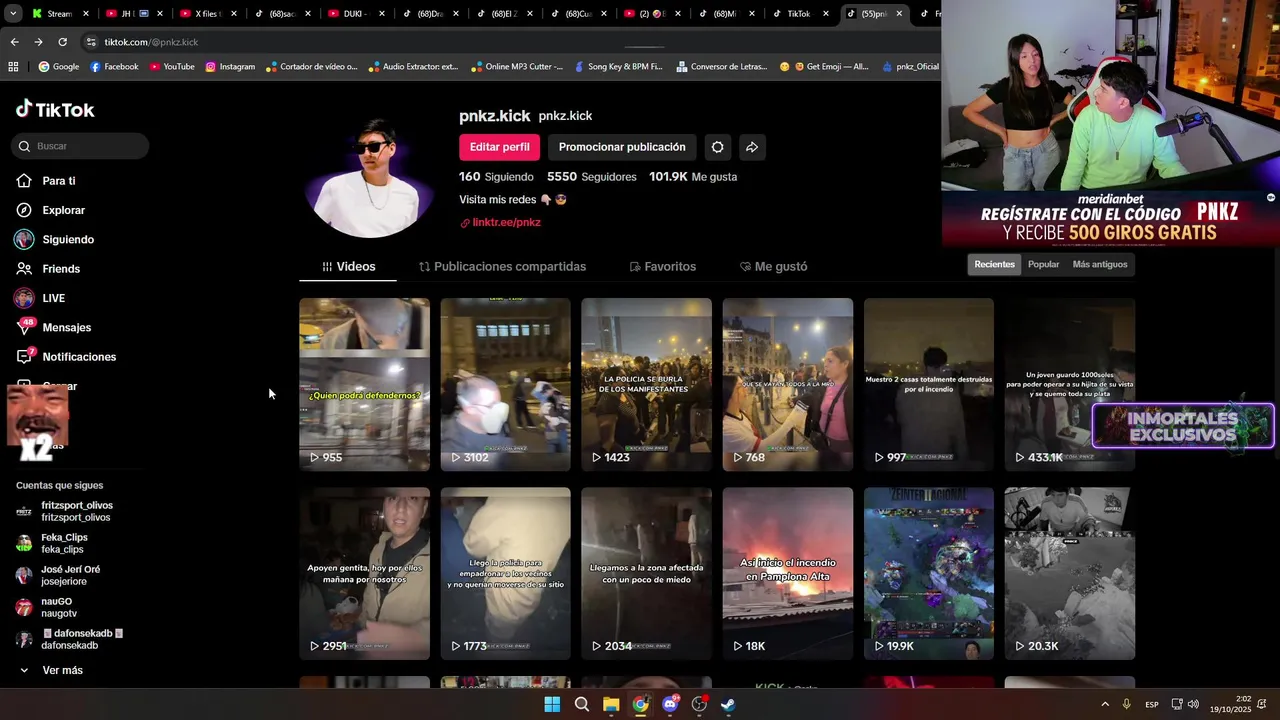
Task: Open Steam in taskbar
Action: click(728, 704)
